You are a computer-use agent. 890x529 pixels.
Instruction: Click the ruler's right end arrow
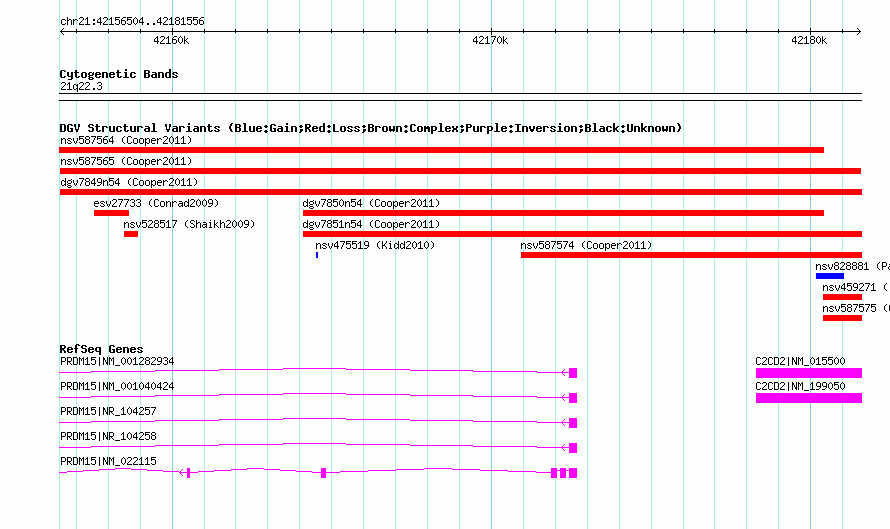pyautogui.click(x=859, y=31)
